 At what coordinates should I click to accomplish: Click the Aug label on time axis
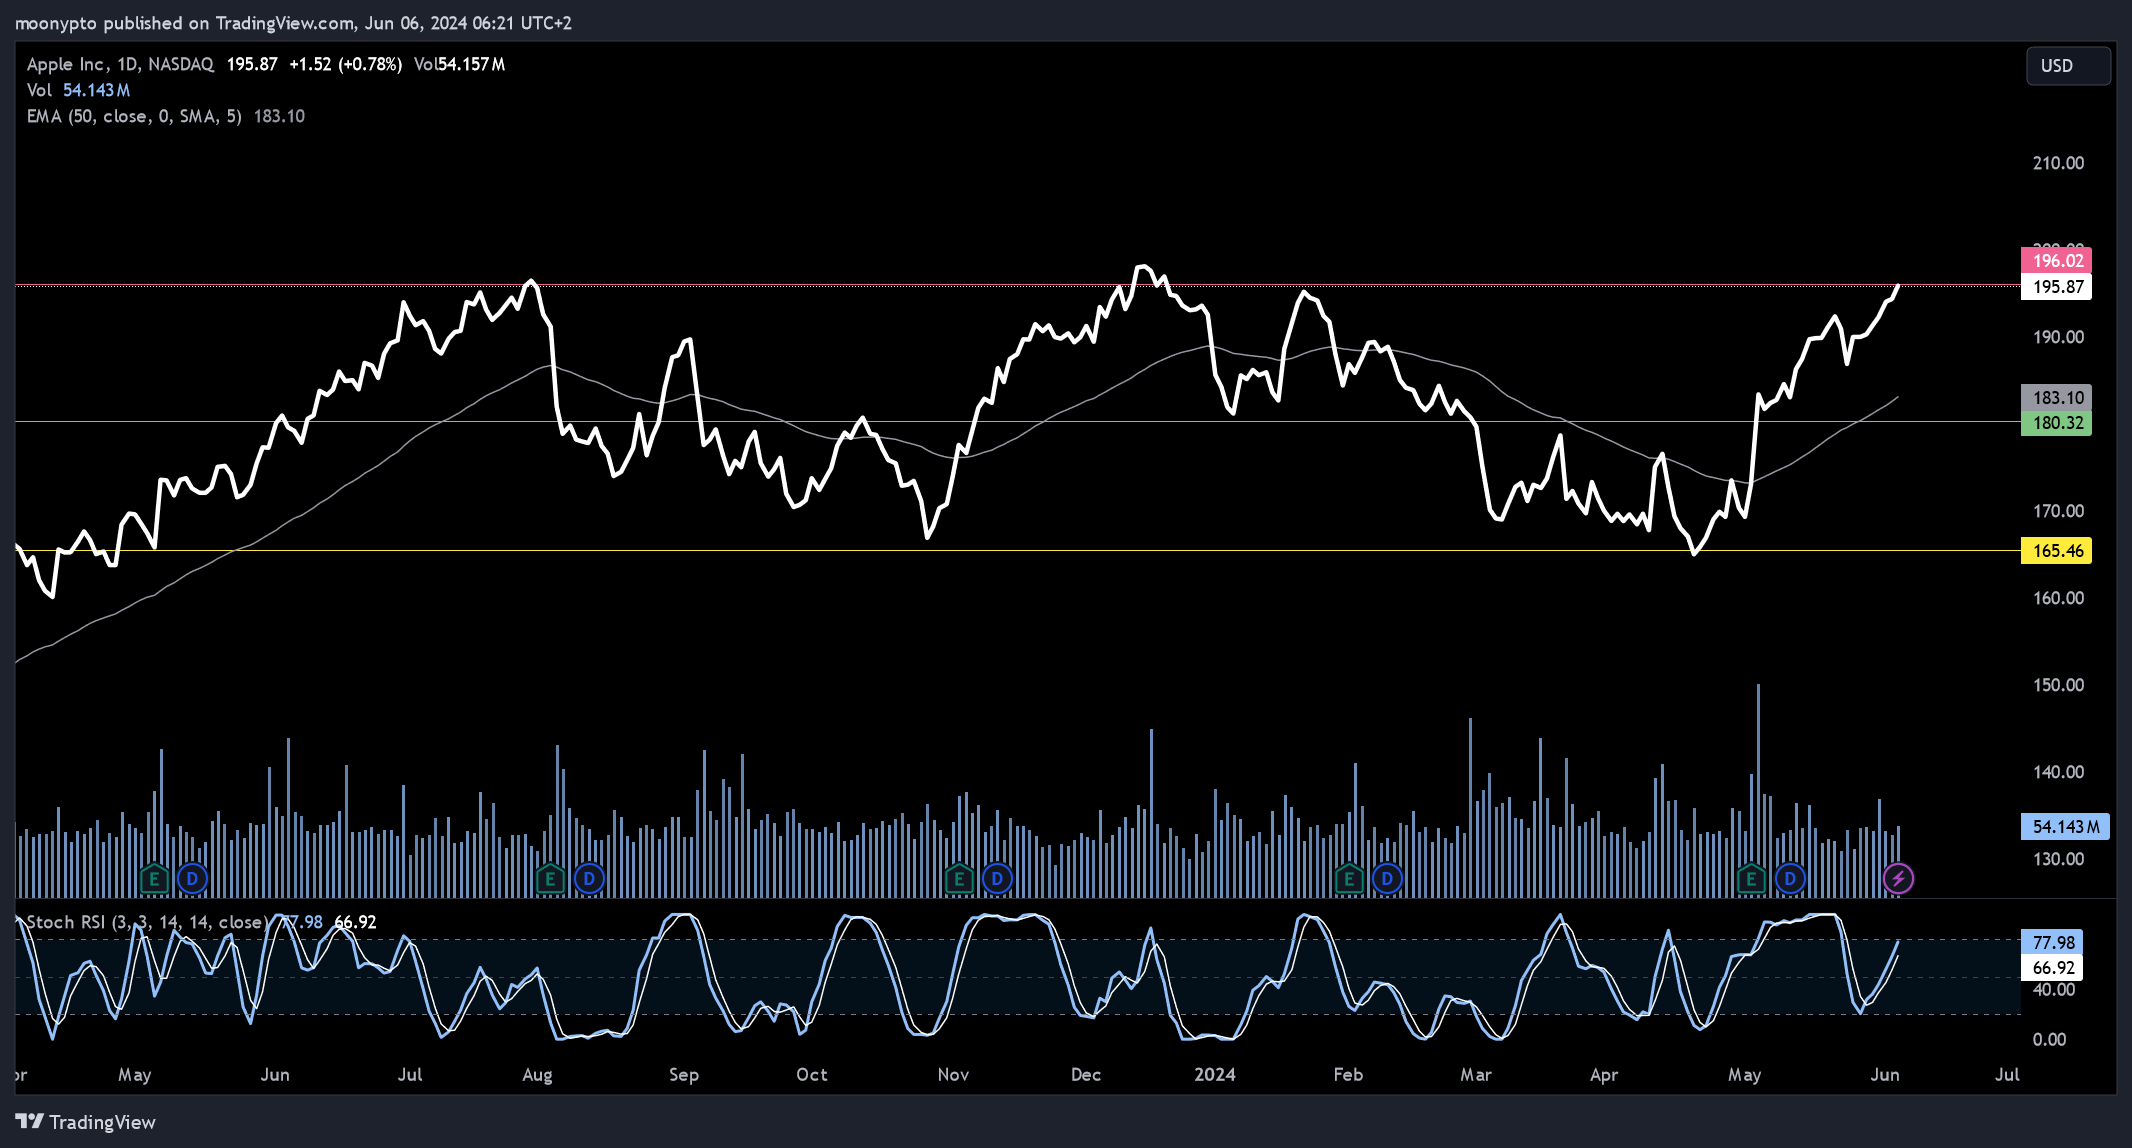[537, 1075]
